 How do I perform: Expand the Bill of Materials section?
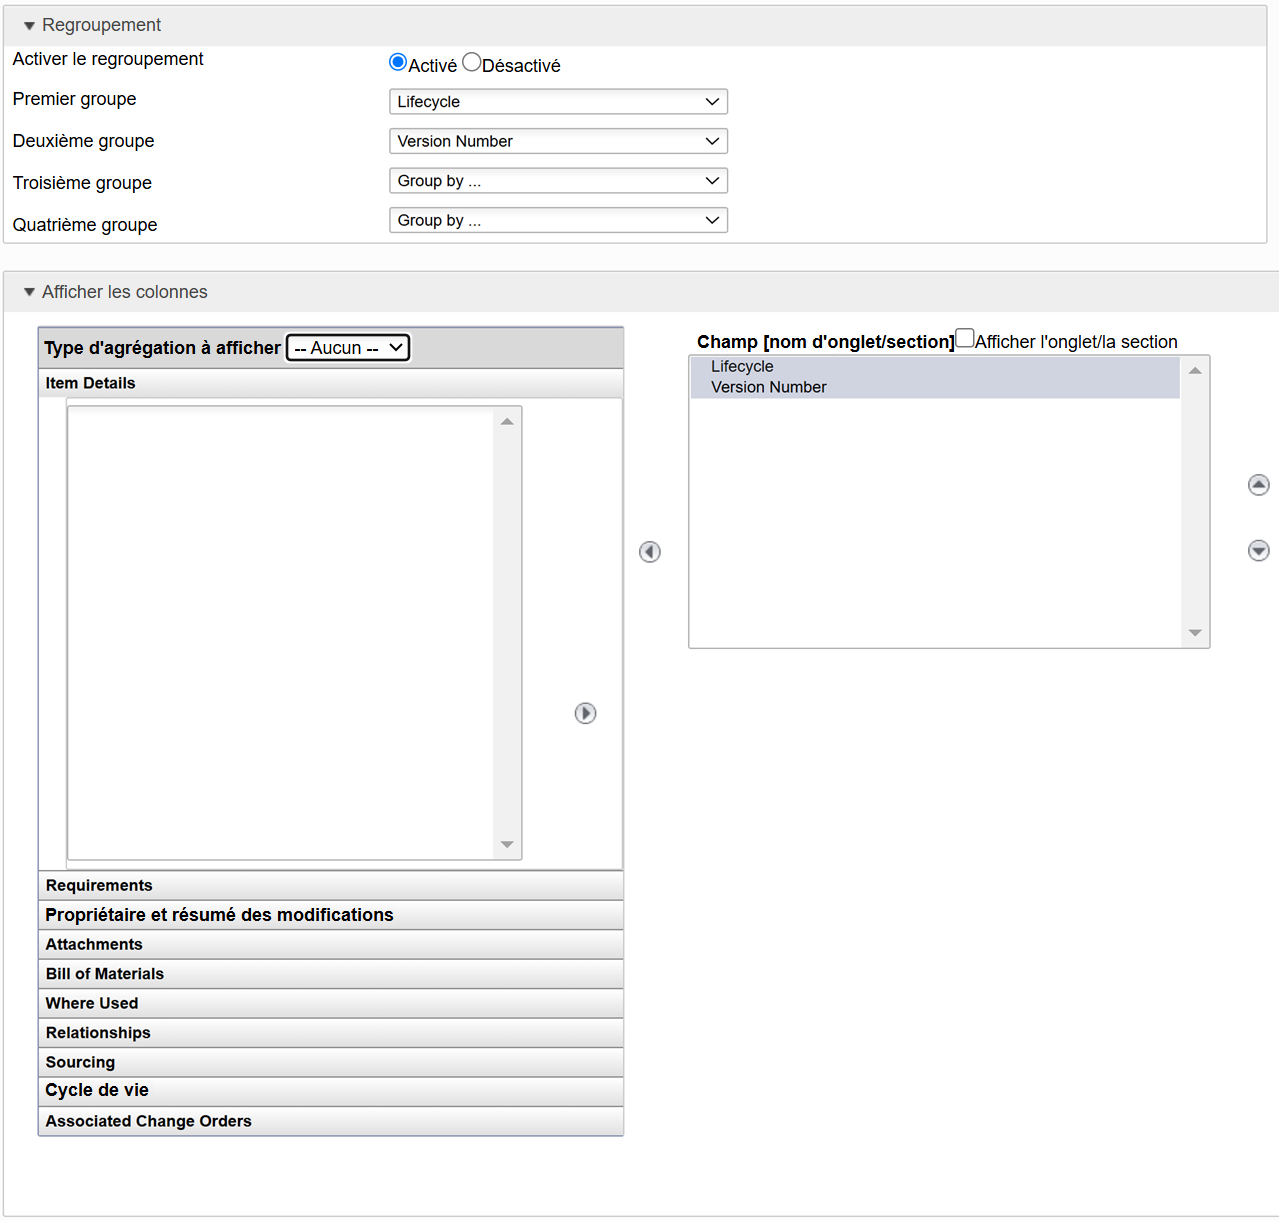tap(331, 974)
